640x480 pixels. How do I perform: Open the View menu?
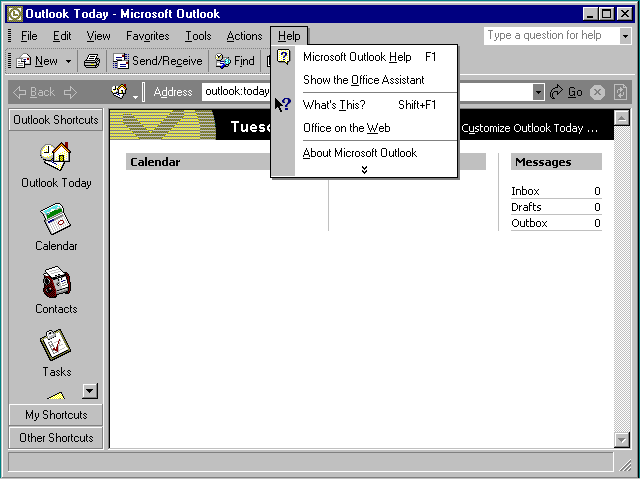[98, 36]
